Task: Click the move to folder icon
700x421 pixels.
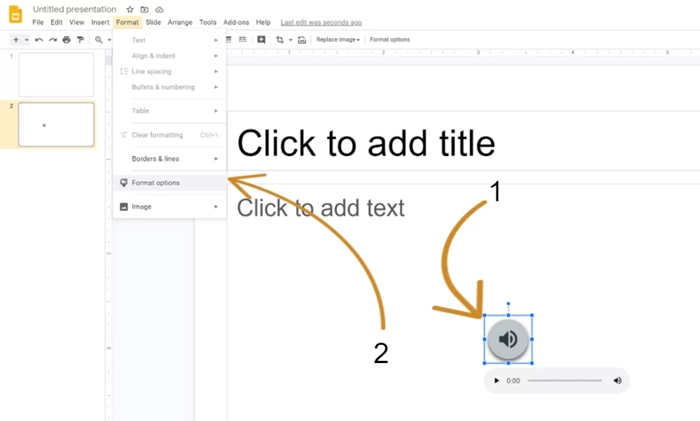Action: click(145, 9)
